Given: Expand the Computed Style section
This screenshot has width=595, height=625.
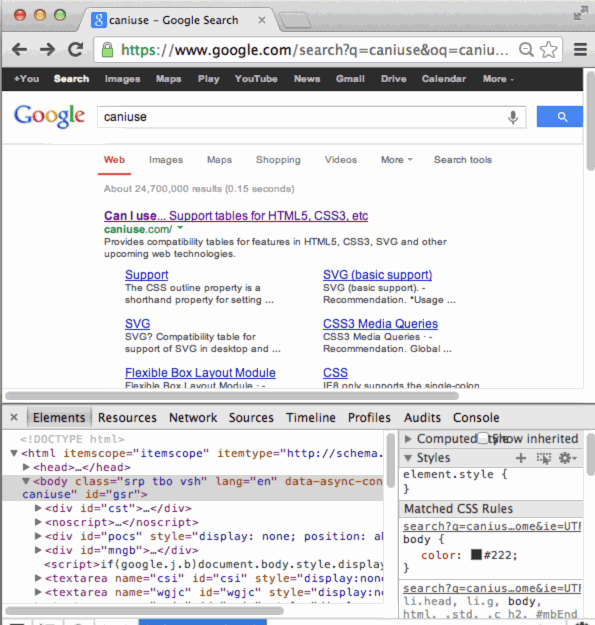Looking at the screenshot, I should 407,438.
